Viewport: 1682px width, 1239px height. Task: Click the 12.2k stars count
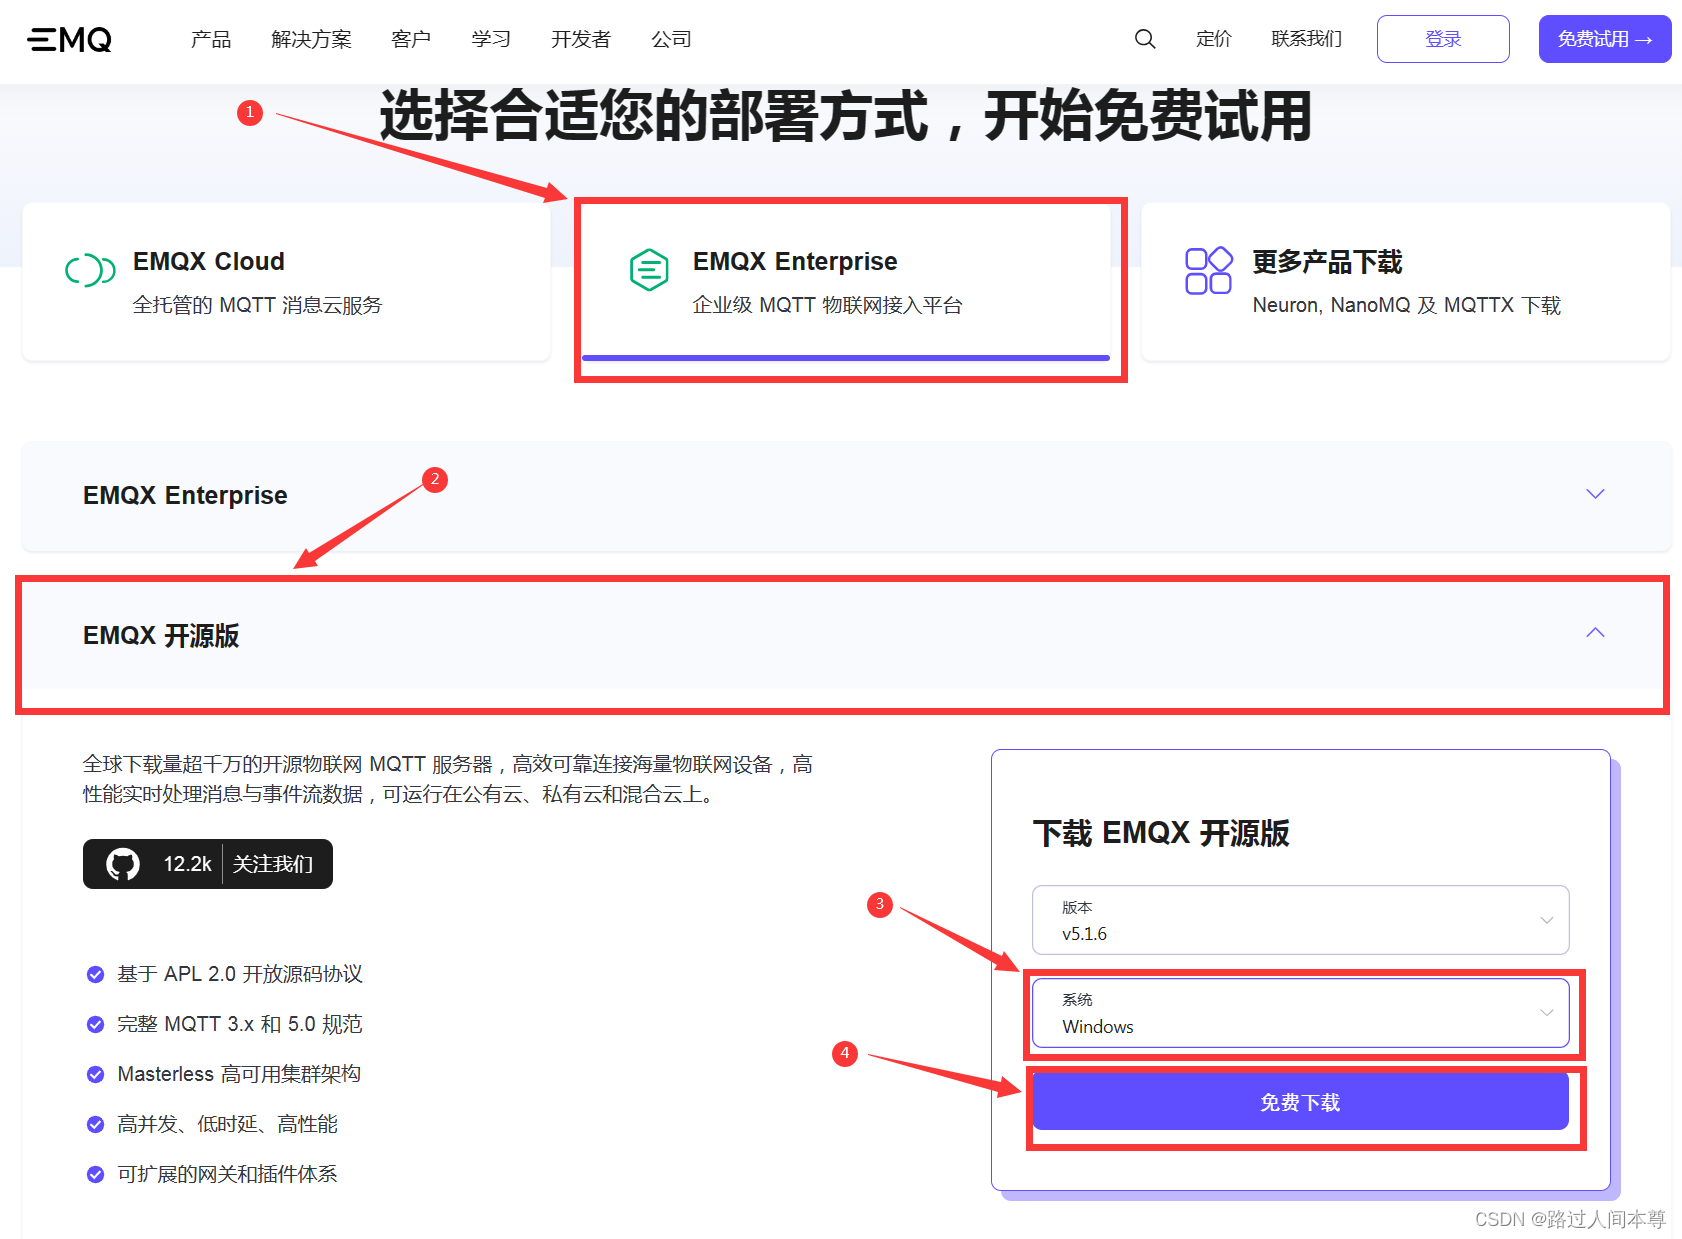187,864
